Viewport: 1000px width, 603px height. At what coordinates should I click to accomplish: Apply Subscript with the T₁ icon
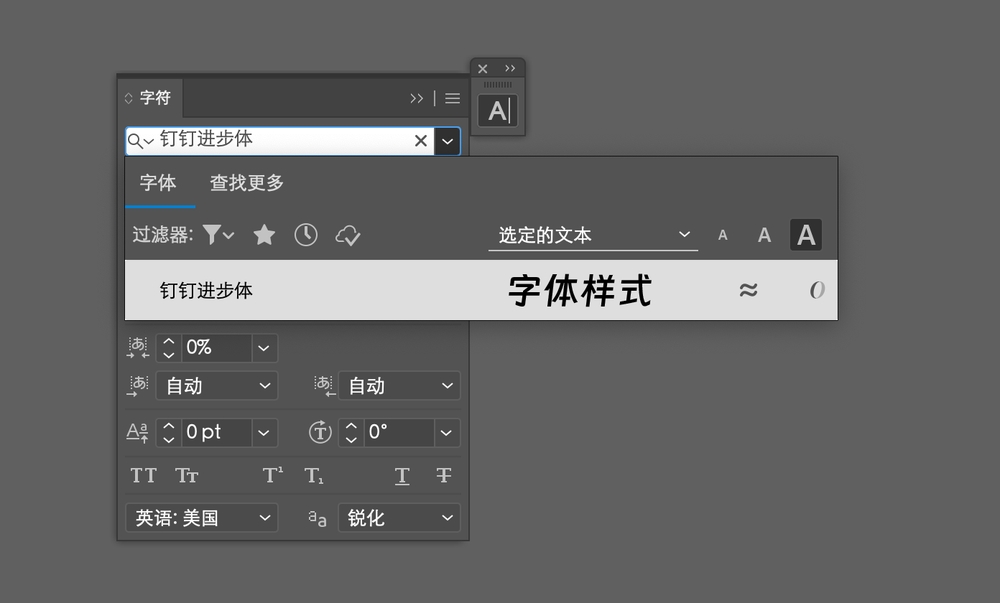[x=313, y=475]
